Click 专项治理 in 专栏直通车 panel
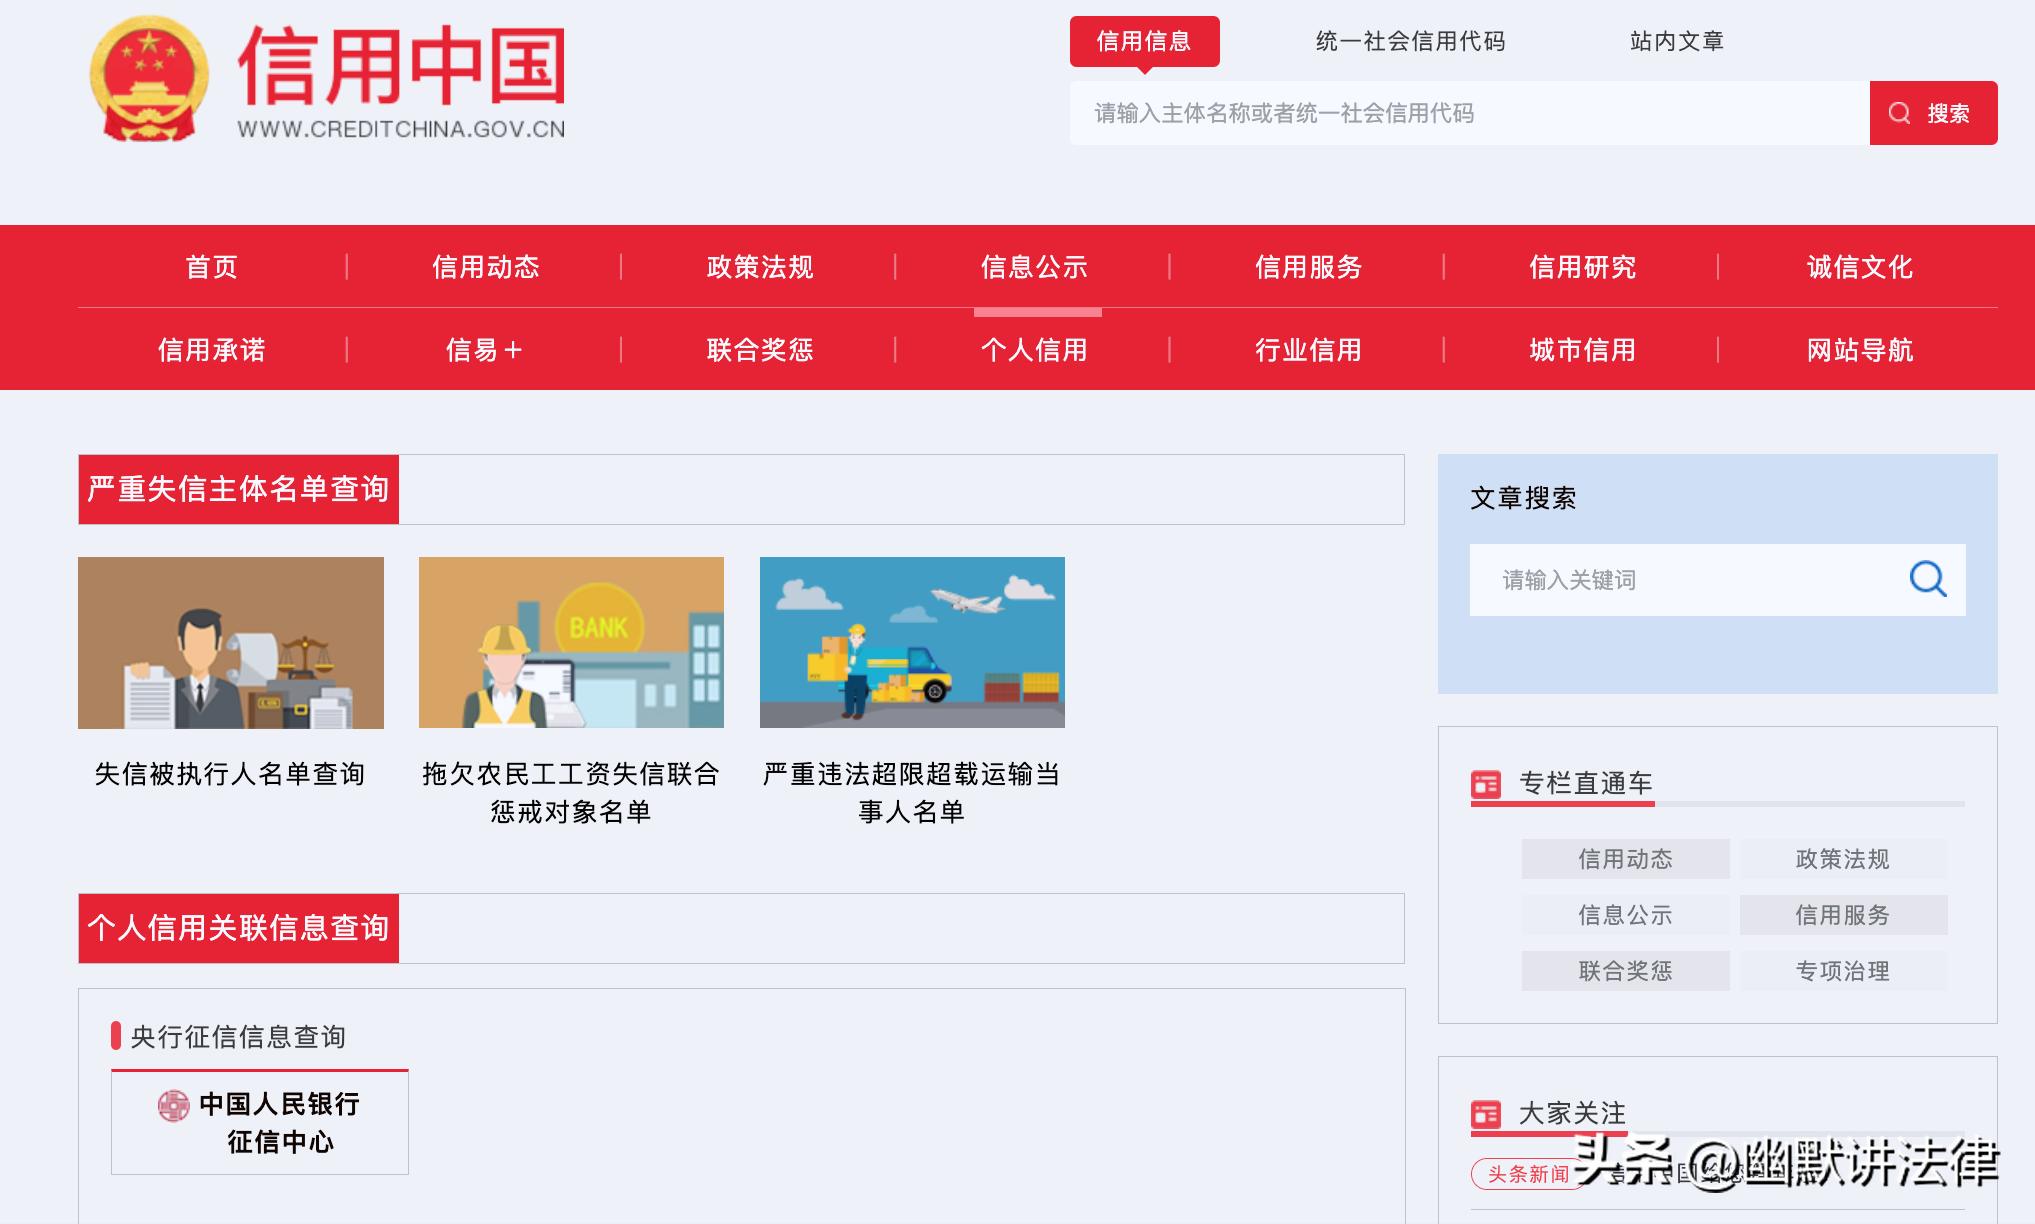The height and width of the screenshot is (1224, 2035). point(1843,970)
